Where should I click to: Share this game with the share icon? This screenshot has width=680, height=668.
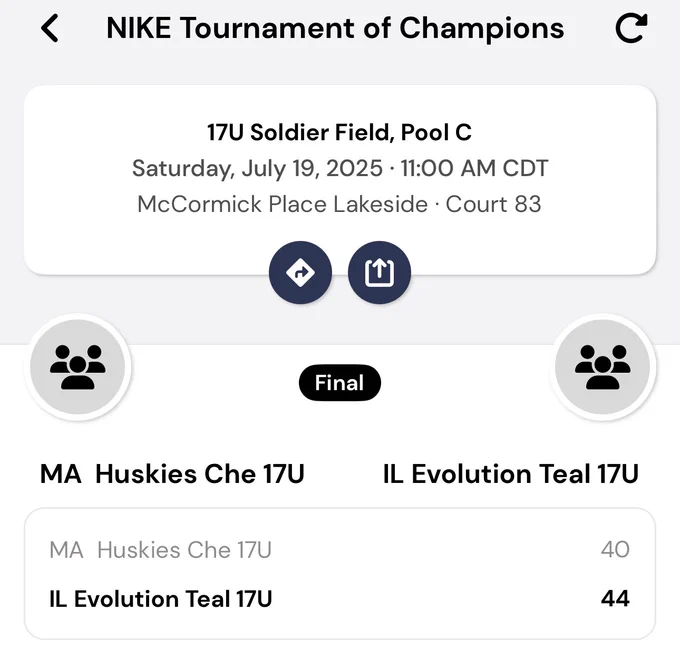coord(379,272)
